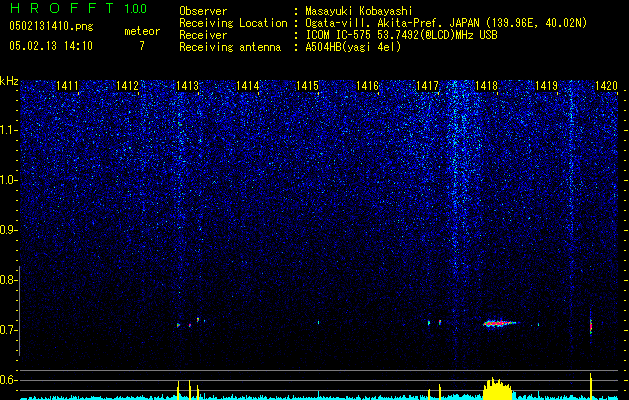Viewport: 629px width, 400px height.
Task: Click the 0.7 kHz axis label
Action: click(x=8, y=330)
